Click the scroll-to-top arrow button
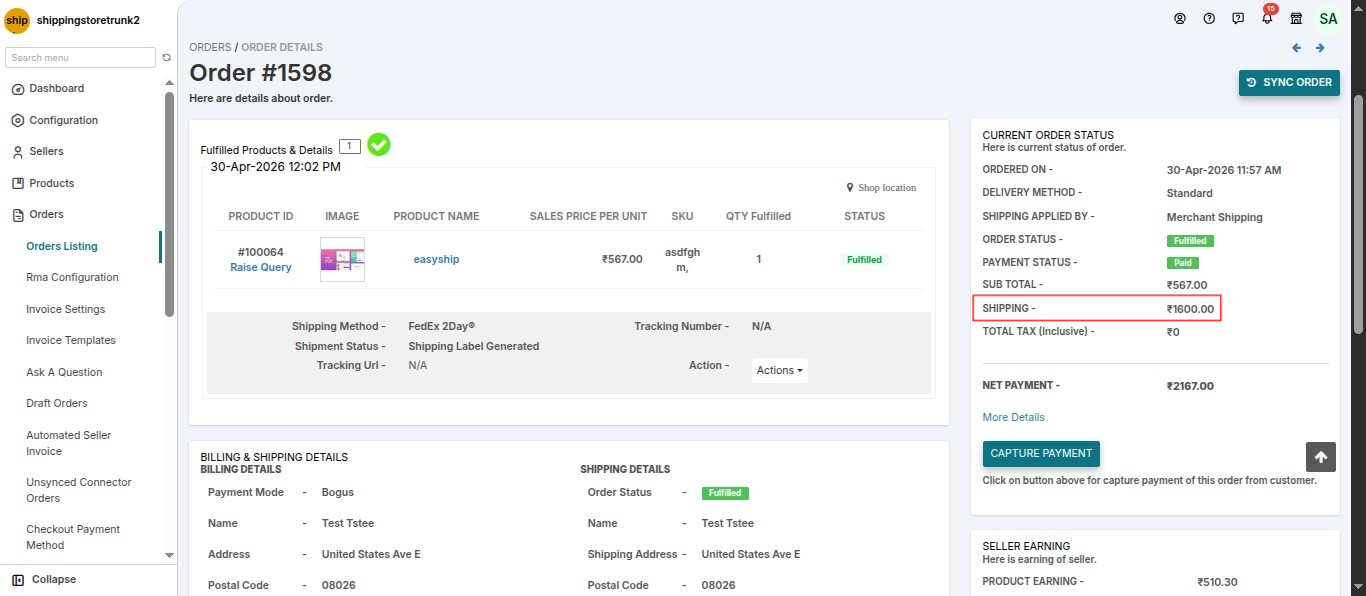Viewport: 1366px width, 596px height. (1321, 457)
